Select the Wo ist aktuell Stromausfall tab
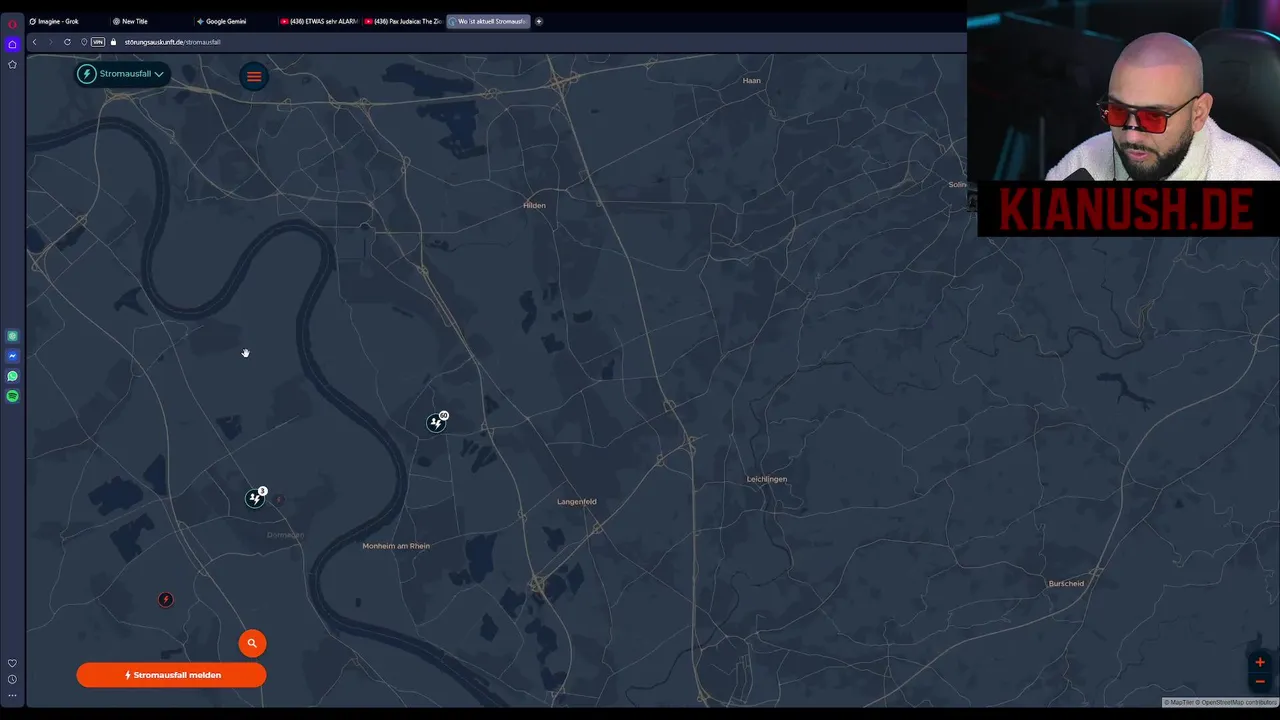Image resolution: width=1280 pixels, height=720 pixels. tap(488, 21)
